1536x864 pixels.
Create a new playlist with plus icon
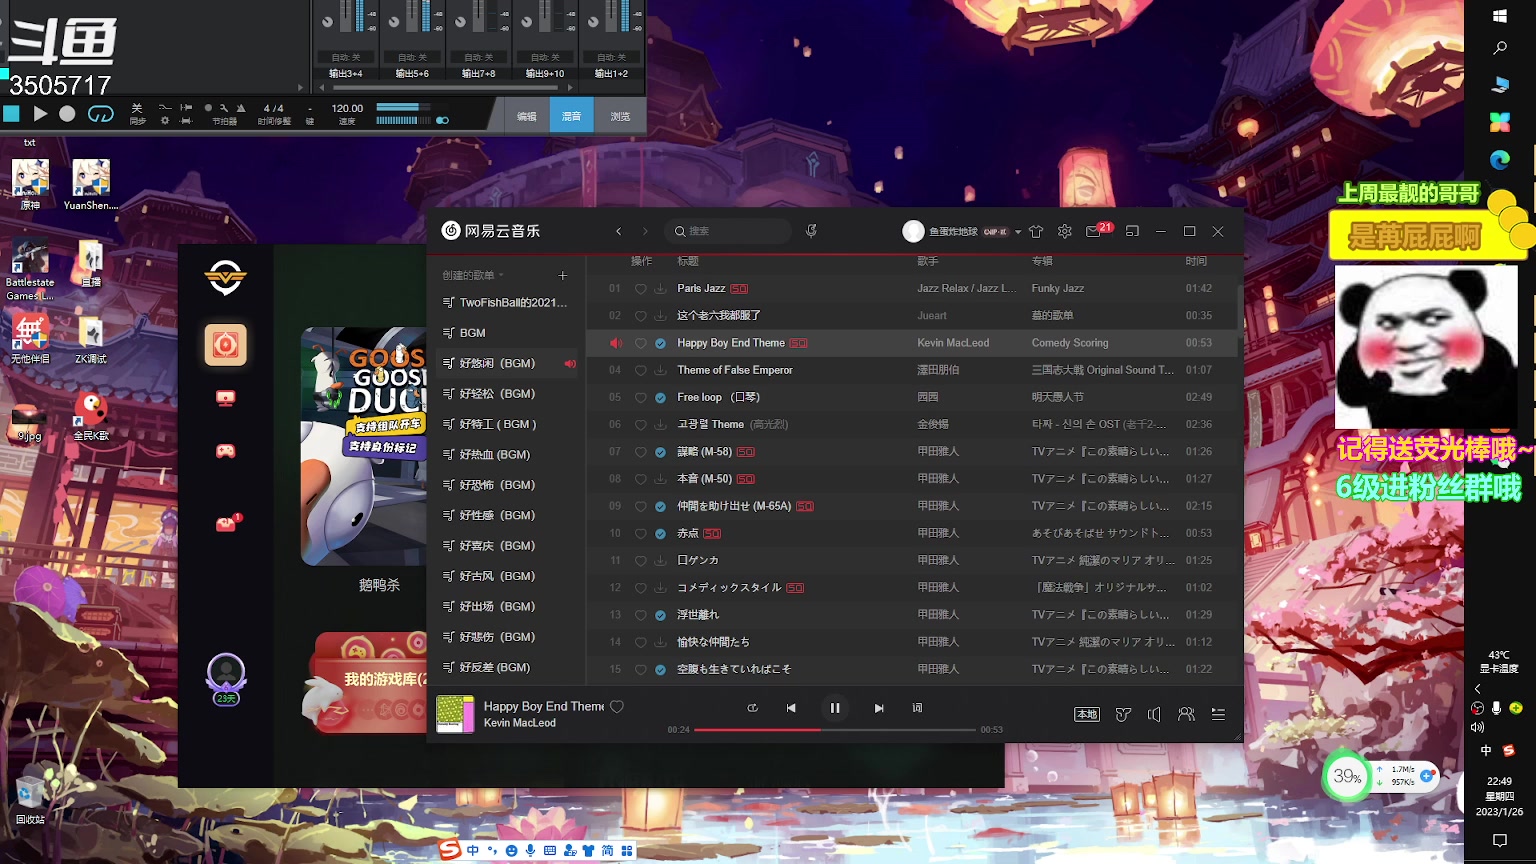coord(563,275)
